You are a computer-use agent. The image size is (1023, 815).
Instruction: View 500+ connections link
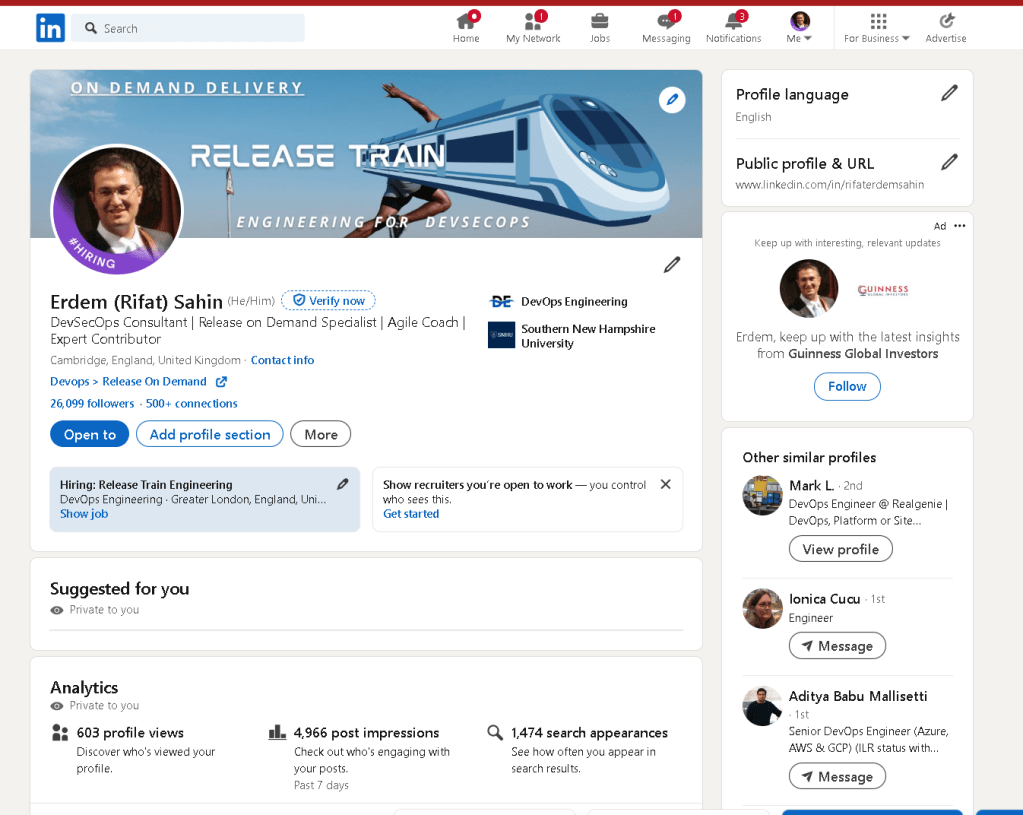191,404
